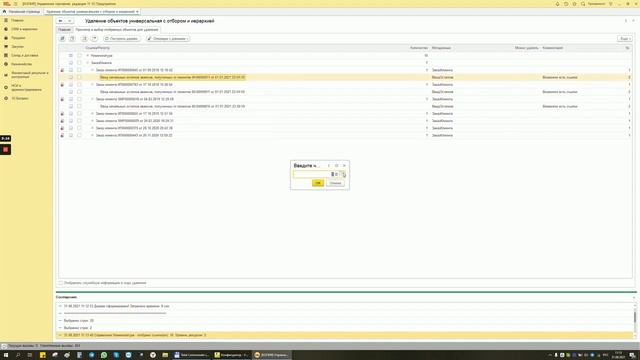Screen dimensions: 640x360
Task: Collapse order node dated 17.10.2018
Action: [x=92, y=84]
